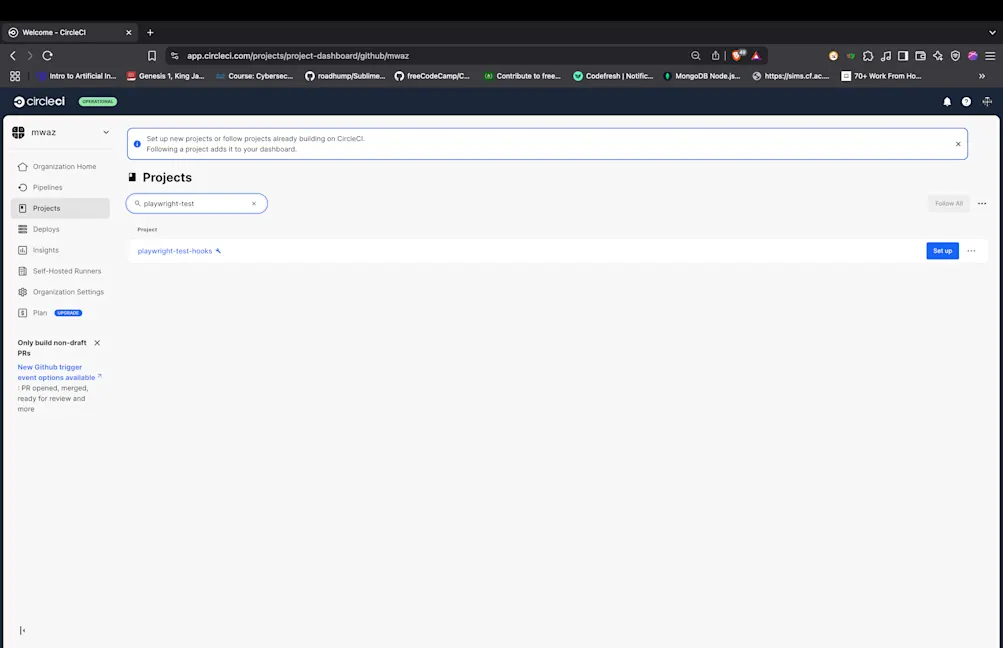Open the user avatar menu in header
Viewport: 1003px width, 648px height.
(x=987, y=102)
